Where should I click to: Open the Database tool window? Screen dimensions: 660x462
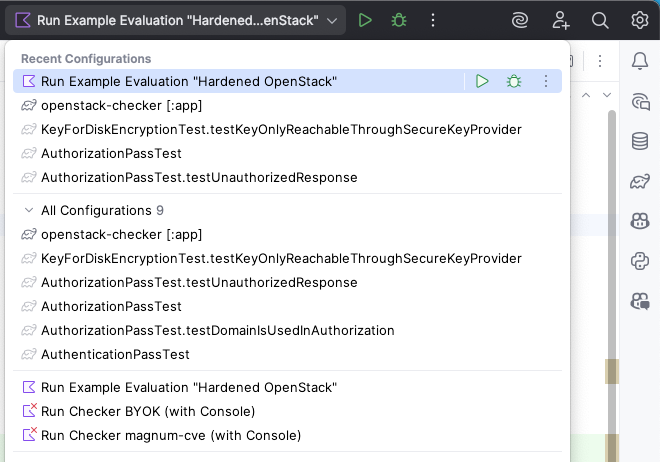coord(640,141)
